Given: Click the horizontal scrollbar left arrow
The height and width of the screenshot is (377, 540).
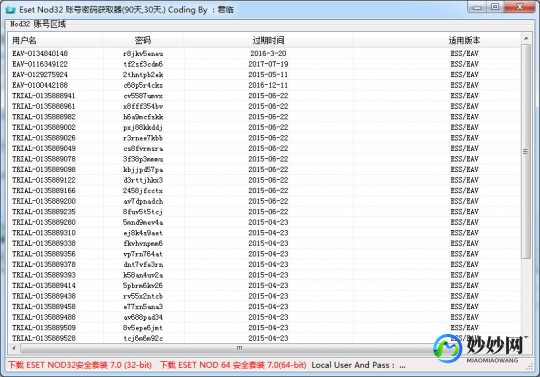Looking at the screenshot, I should (x=14, y=348).
